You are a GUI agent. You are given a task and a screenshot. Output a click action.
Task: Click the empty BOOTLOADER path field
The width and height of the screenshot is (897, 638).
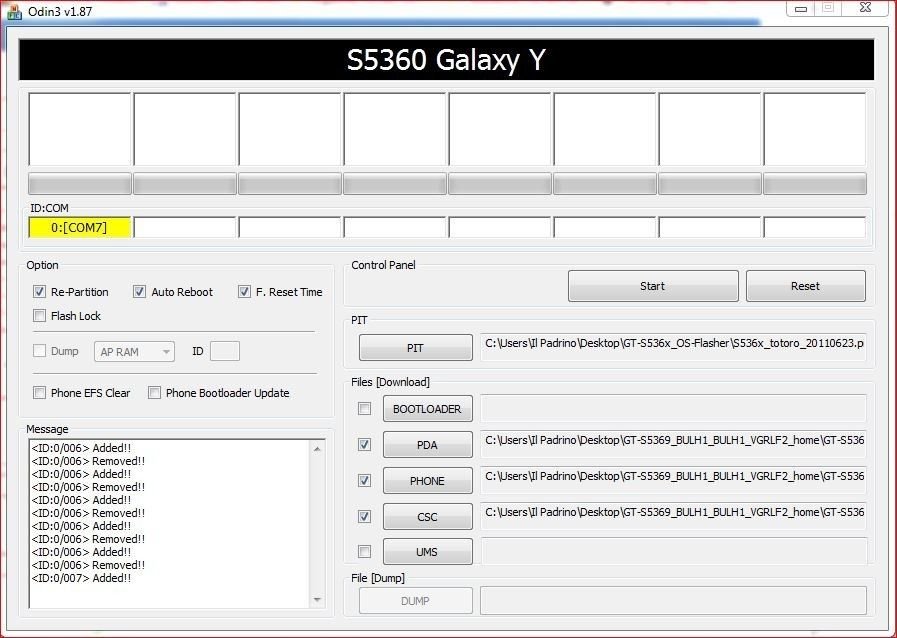point(673,408)
